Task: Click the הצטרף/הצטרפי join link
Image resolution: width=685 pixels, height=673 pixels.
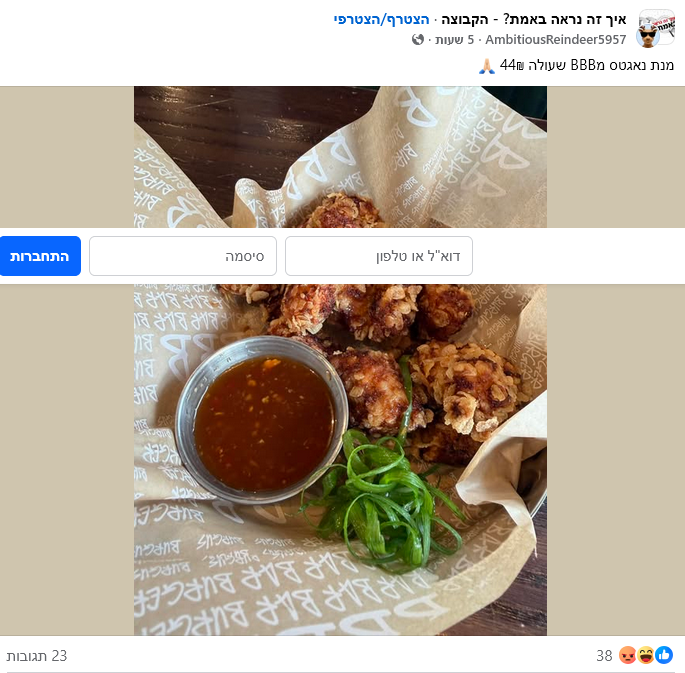Action: (x=381, y=19)
